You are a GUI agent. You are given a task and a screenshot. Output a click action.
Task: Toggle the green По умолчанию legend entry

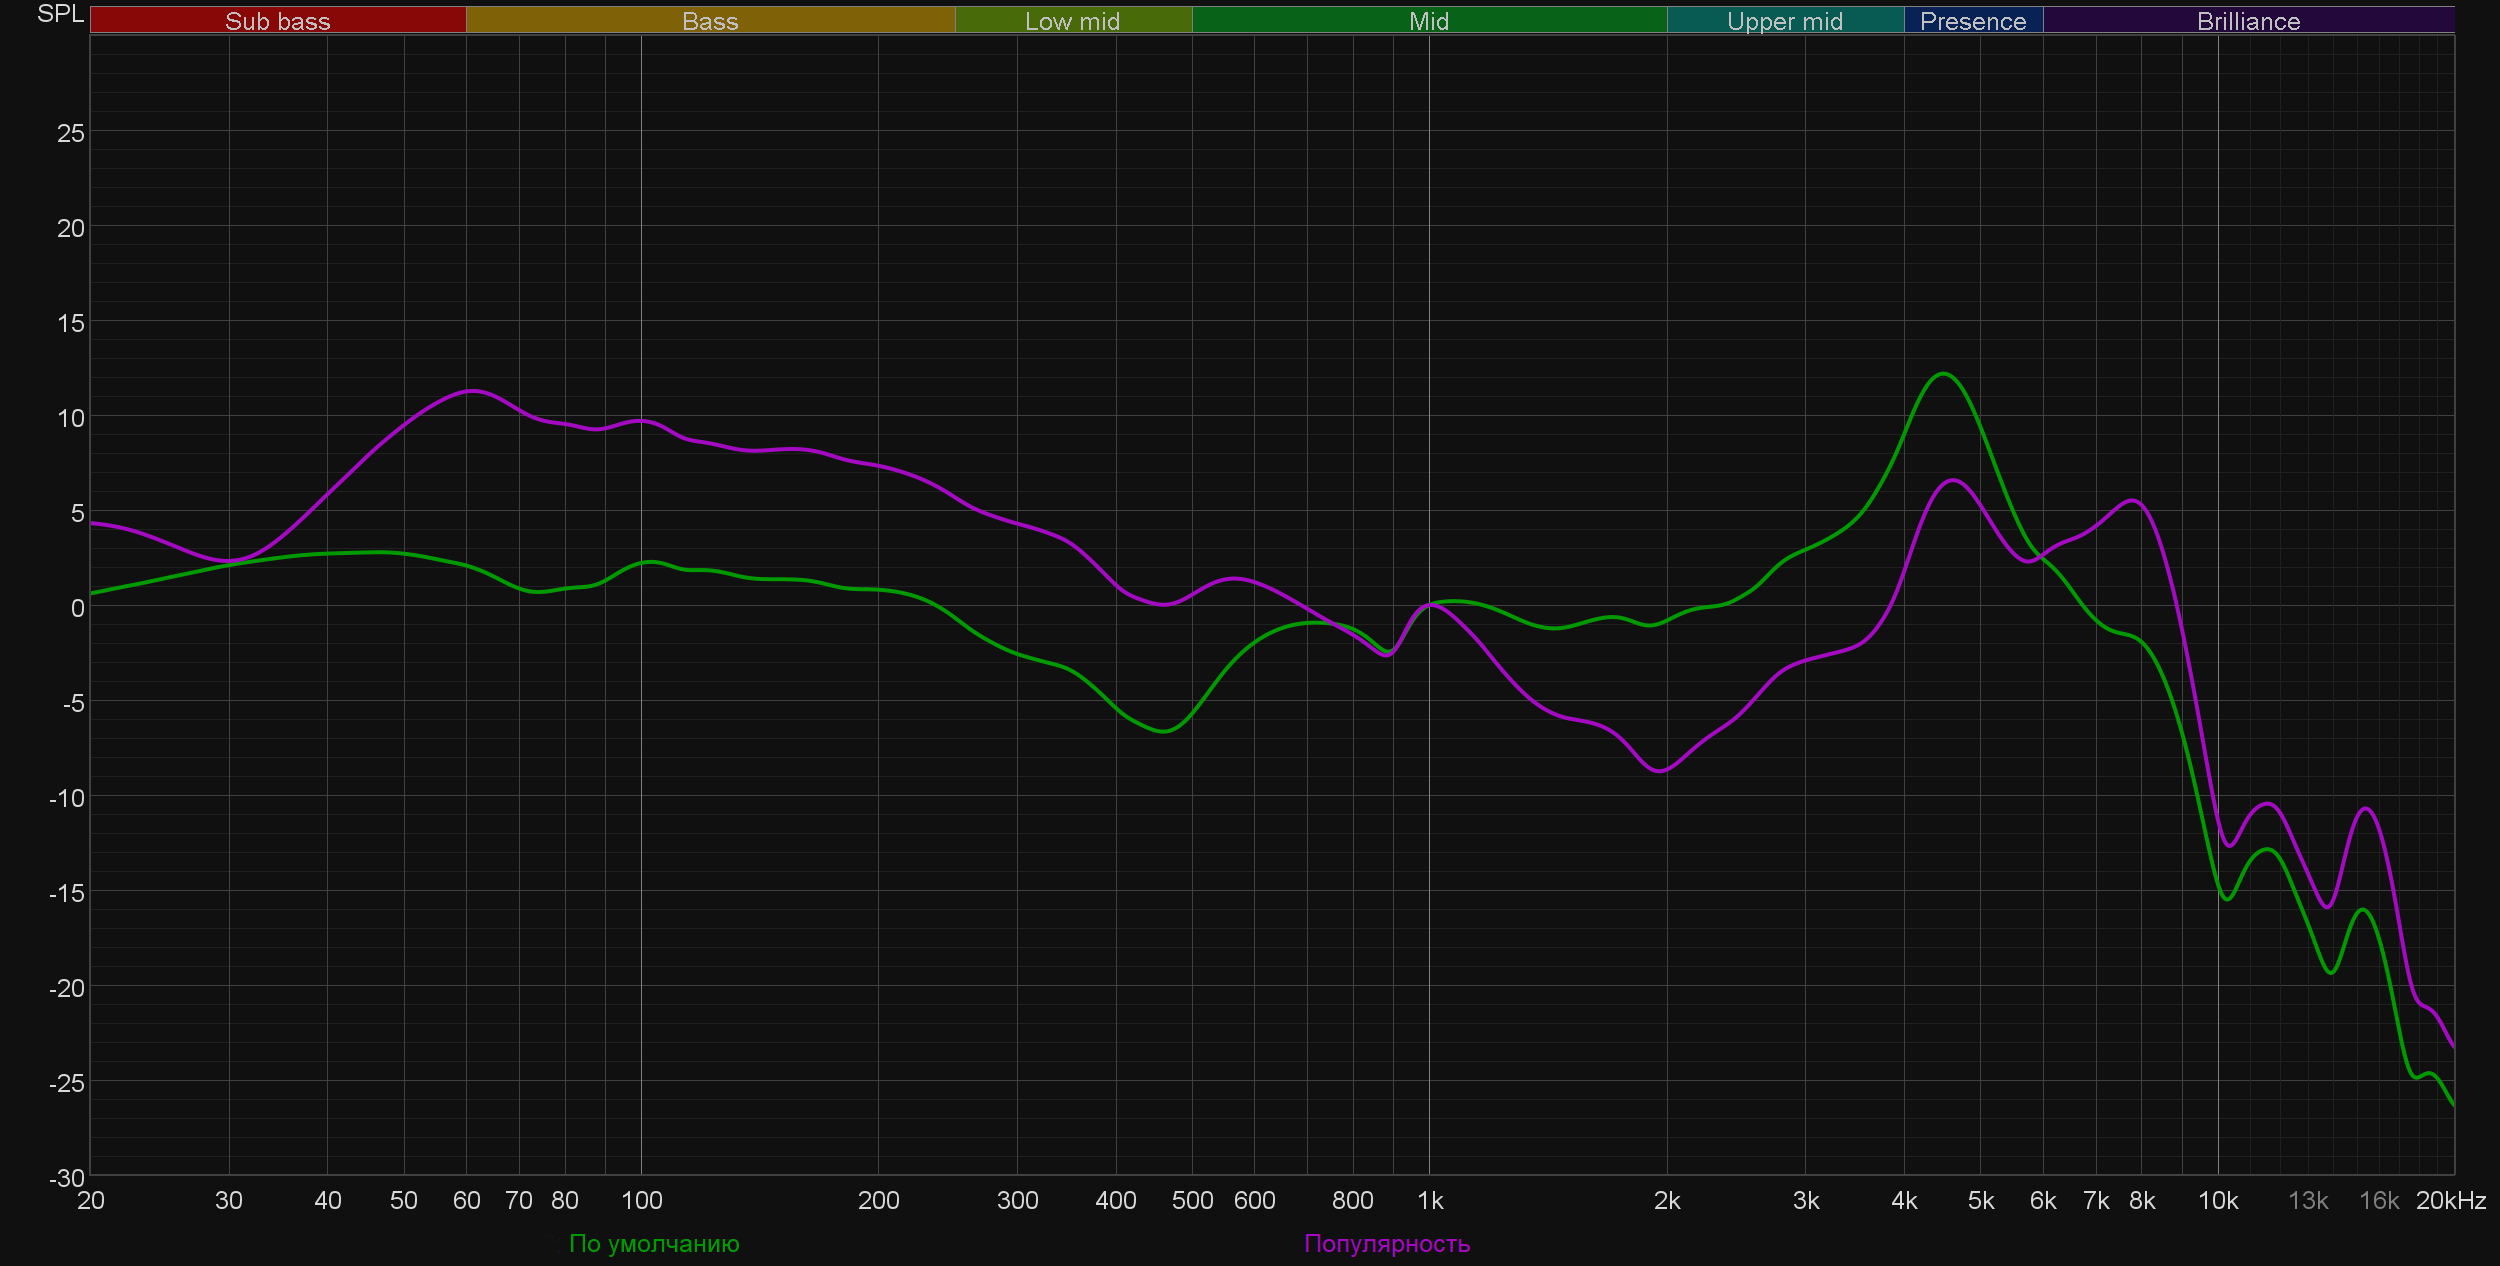(654, 1243)
